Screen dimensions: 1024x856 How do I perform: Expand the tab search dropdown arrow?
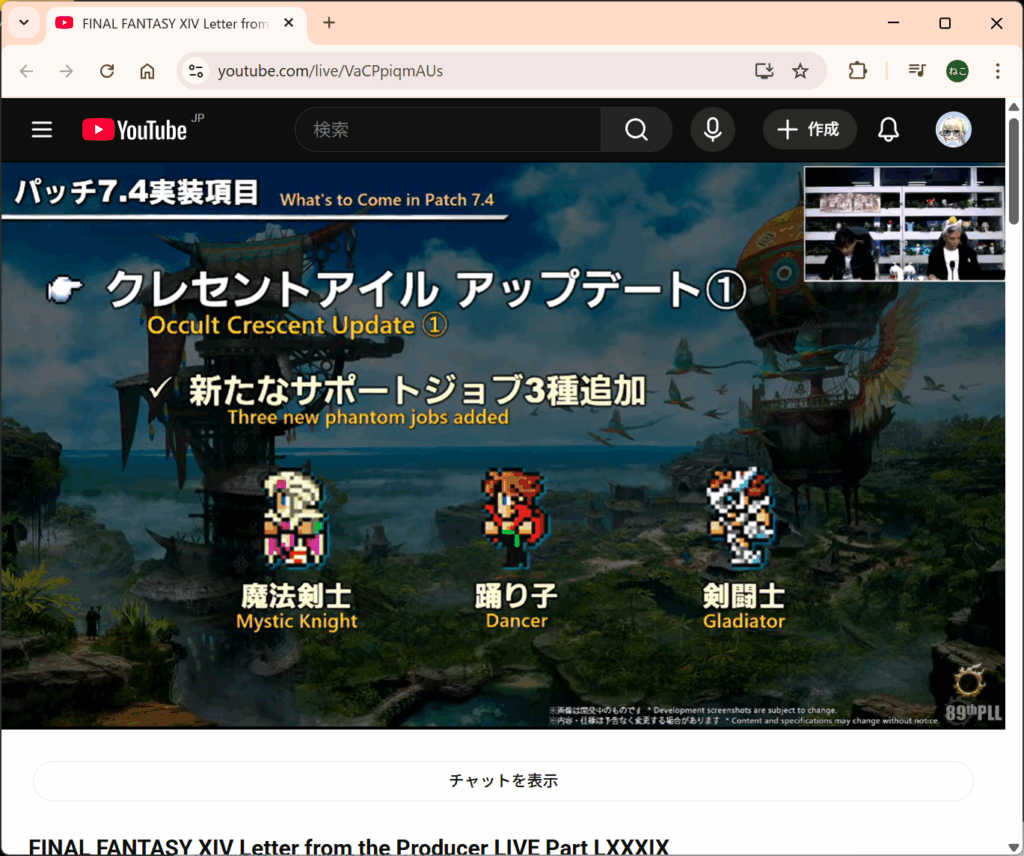click(24, 23)
